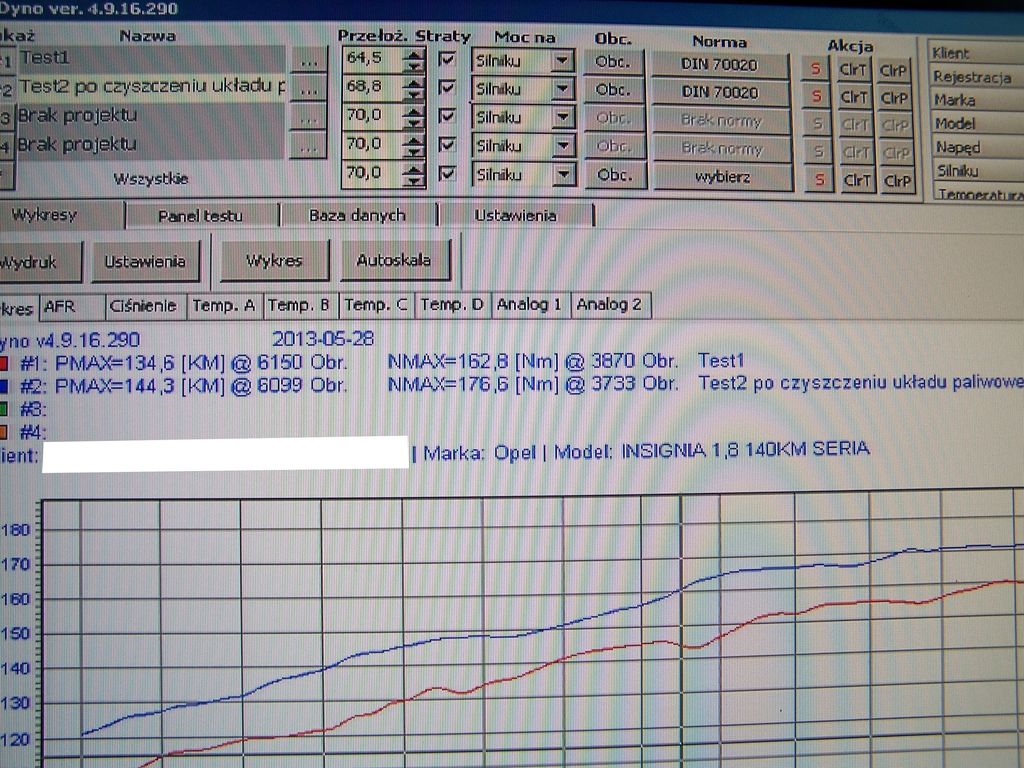
Task: Uncheck Straty checkbox in Wszystkie row
Action: (448, 173)
